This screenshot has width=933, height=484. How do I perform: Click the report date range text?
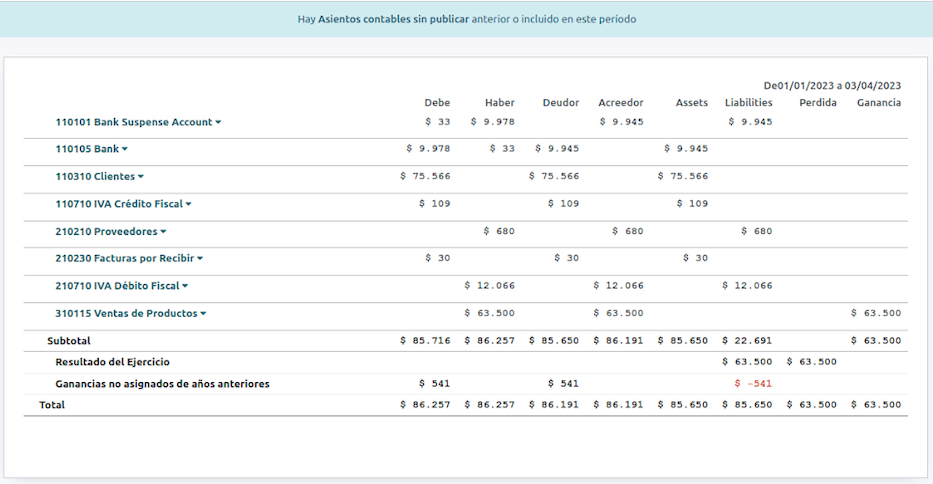pos(832,86)
